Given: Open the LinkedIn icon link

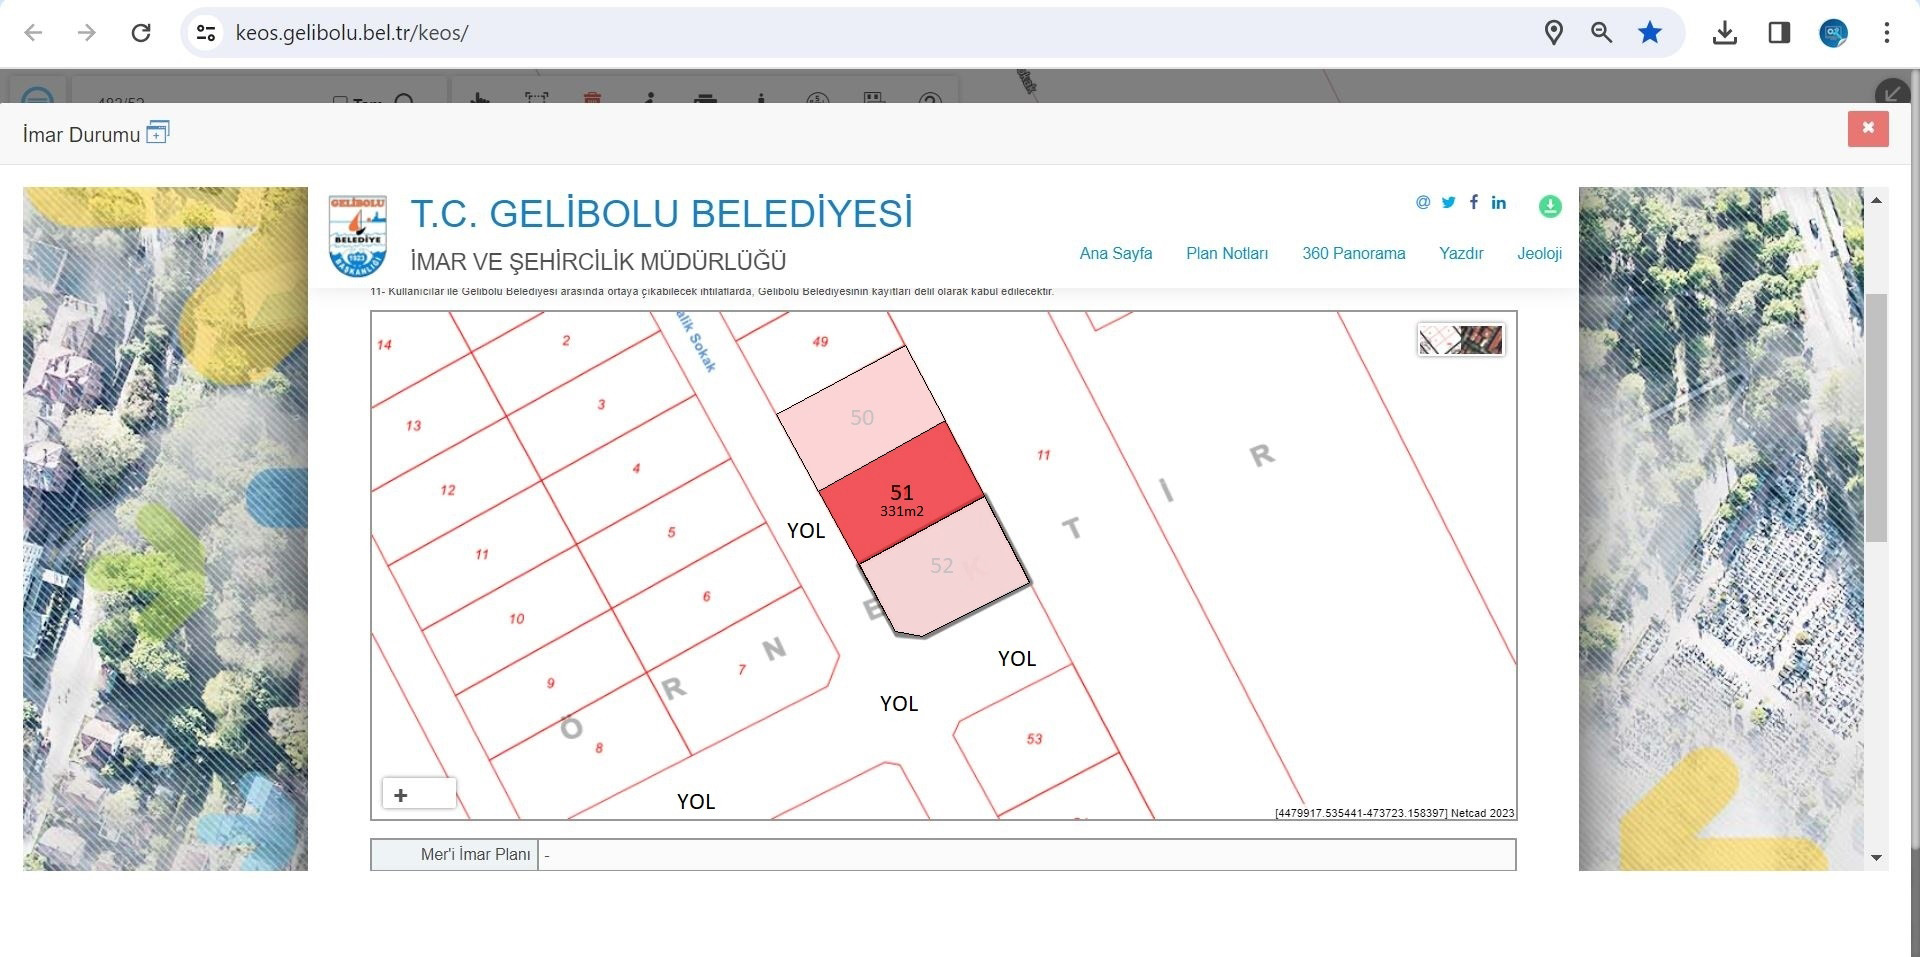Looking at the screenshot, I should pos(1498,202).
